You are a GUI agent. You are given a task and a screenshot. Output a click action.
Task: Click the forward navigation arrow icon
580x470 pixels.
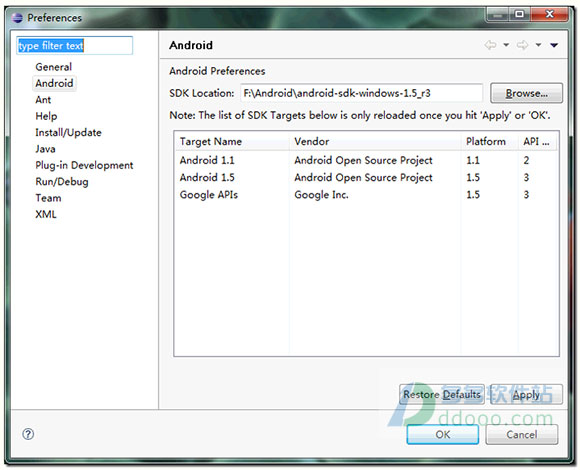522,45
